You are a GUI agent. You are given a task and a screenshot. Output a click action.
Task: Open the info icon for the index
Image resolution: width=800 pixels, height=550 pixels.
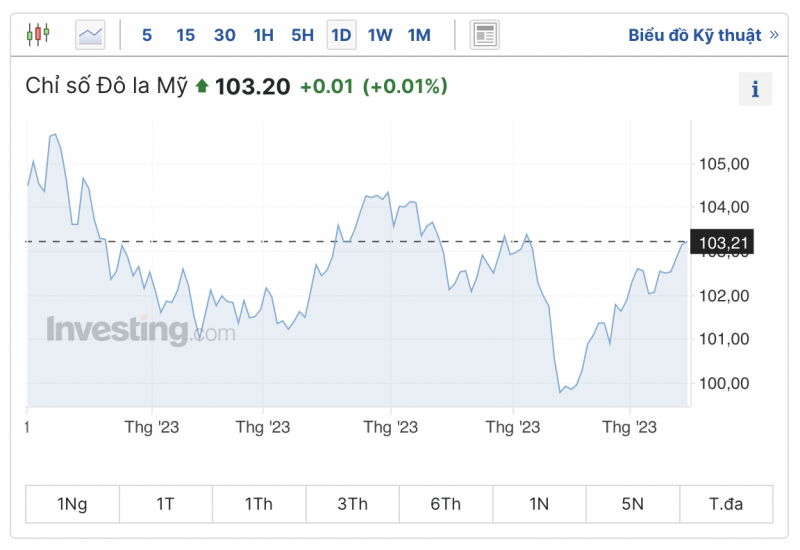click(755, 89)
